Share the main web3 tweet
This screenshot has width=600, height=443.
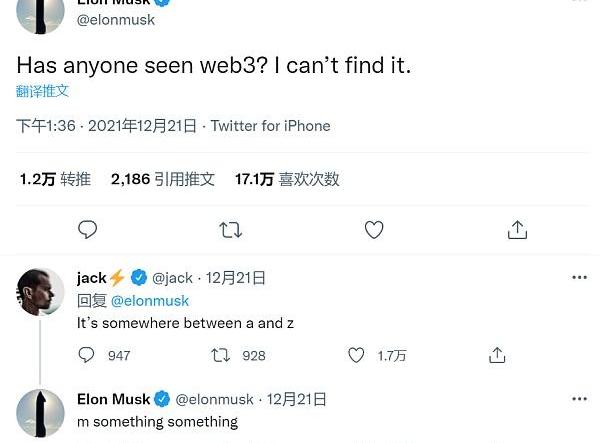[x=517, y=230]
